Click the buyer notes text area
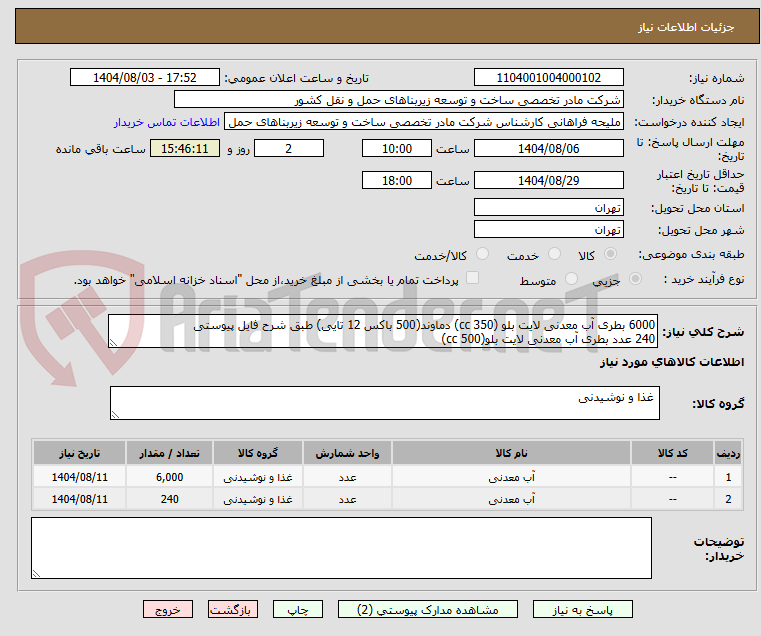This screenshot has height=636, width=761. point(341,548)
